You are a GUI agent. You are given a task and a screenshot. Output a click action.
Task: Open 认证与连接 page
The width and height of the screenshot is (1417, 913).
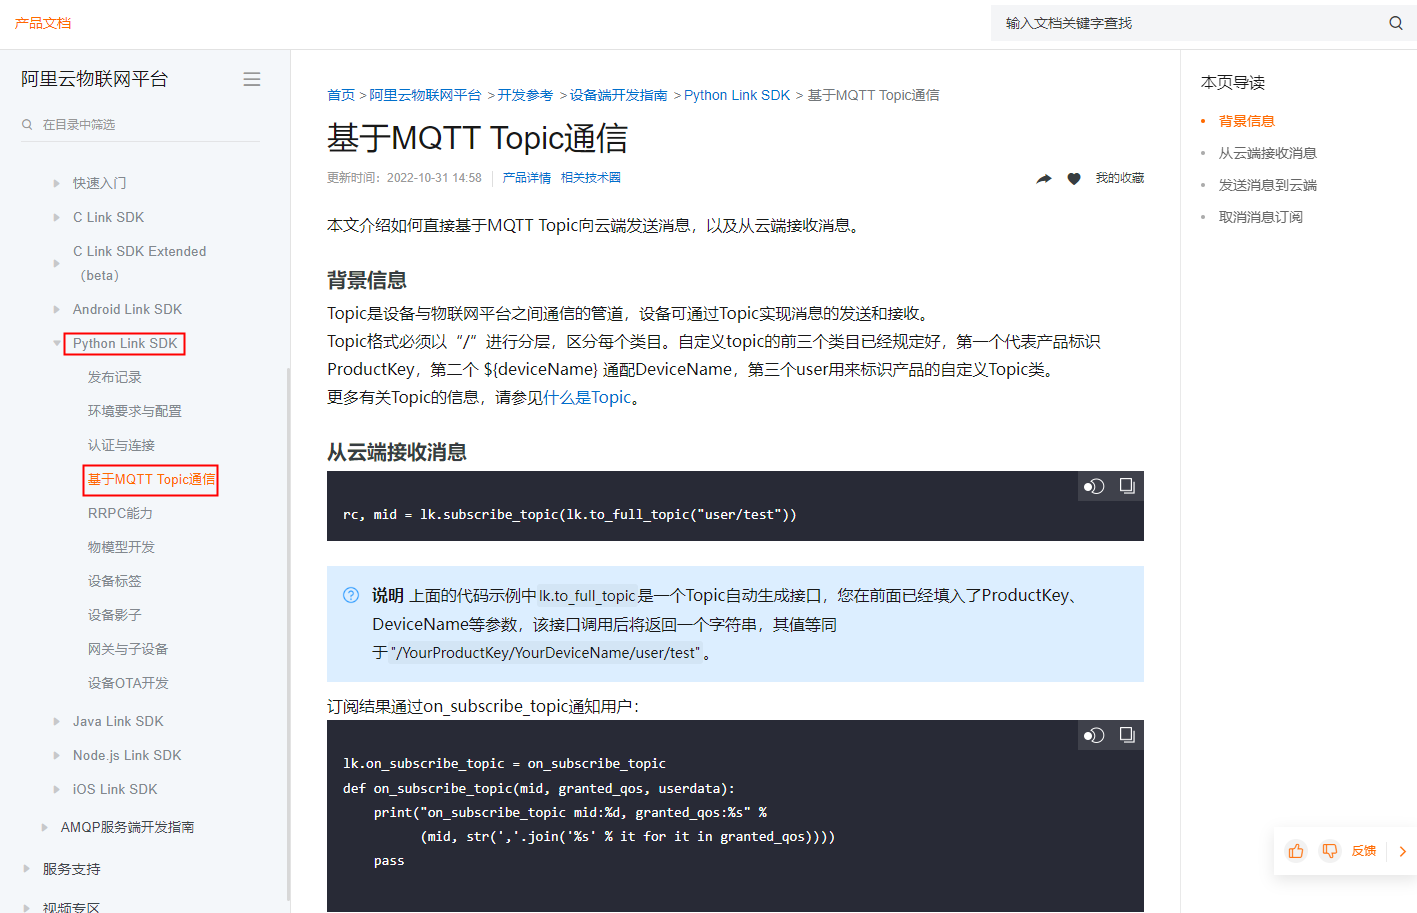[121, 445]
